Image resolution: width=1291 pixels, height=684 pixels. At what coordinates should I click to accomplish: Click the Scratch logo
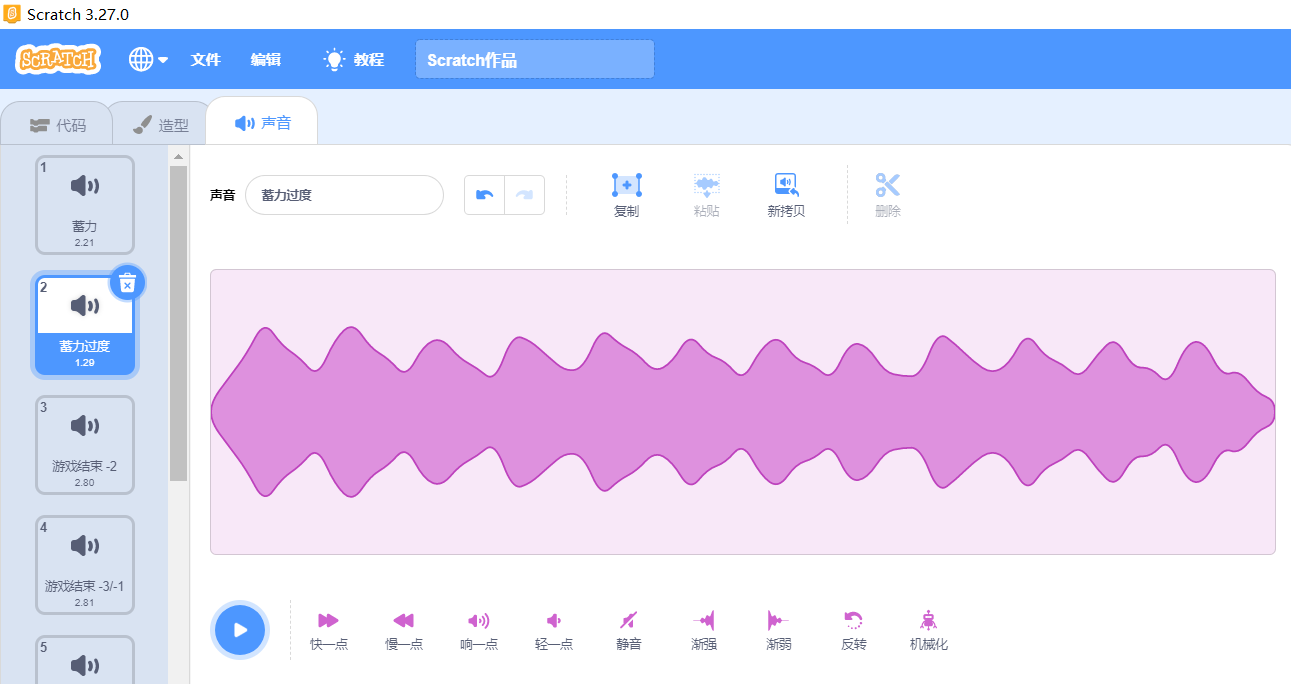58,59
